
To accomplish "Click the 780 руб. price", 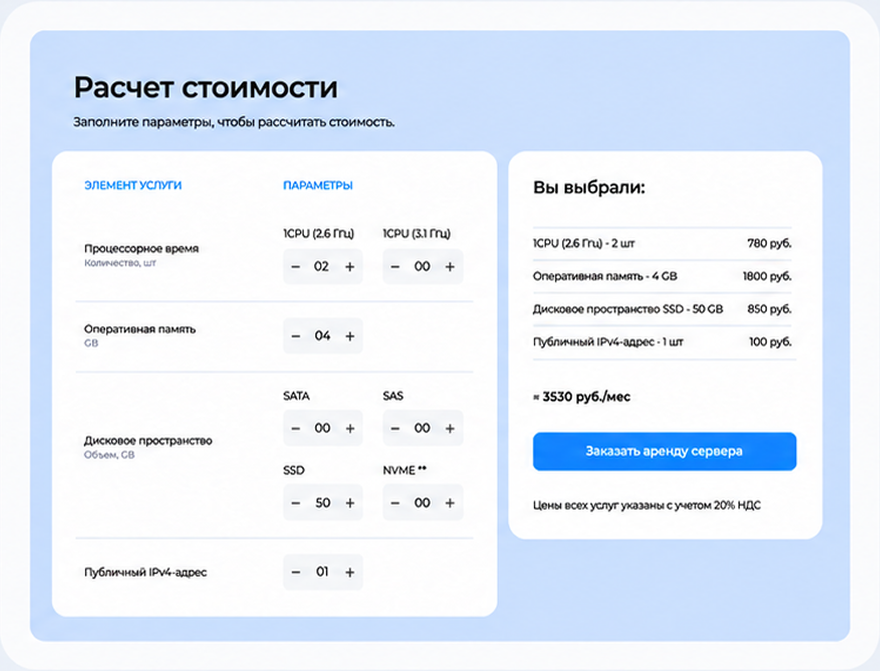I will (x=769, y=243).
